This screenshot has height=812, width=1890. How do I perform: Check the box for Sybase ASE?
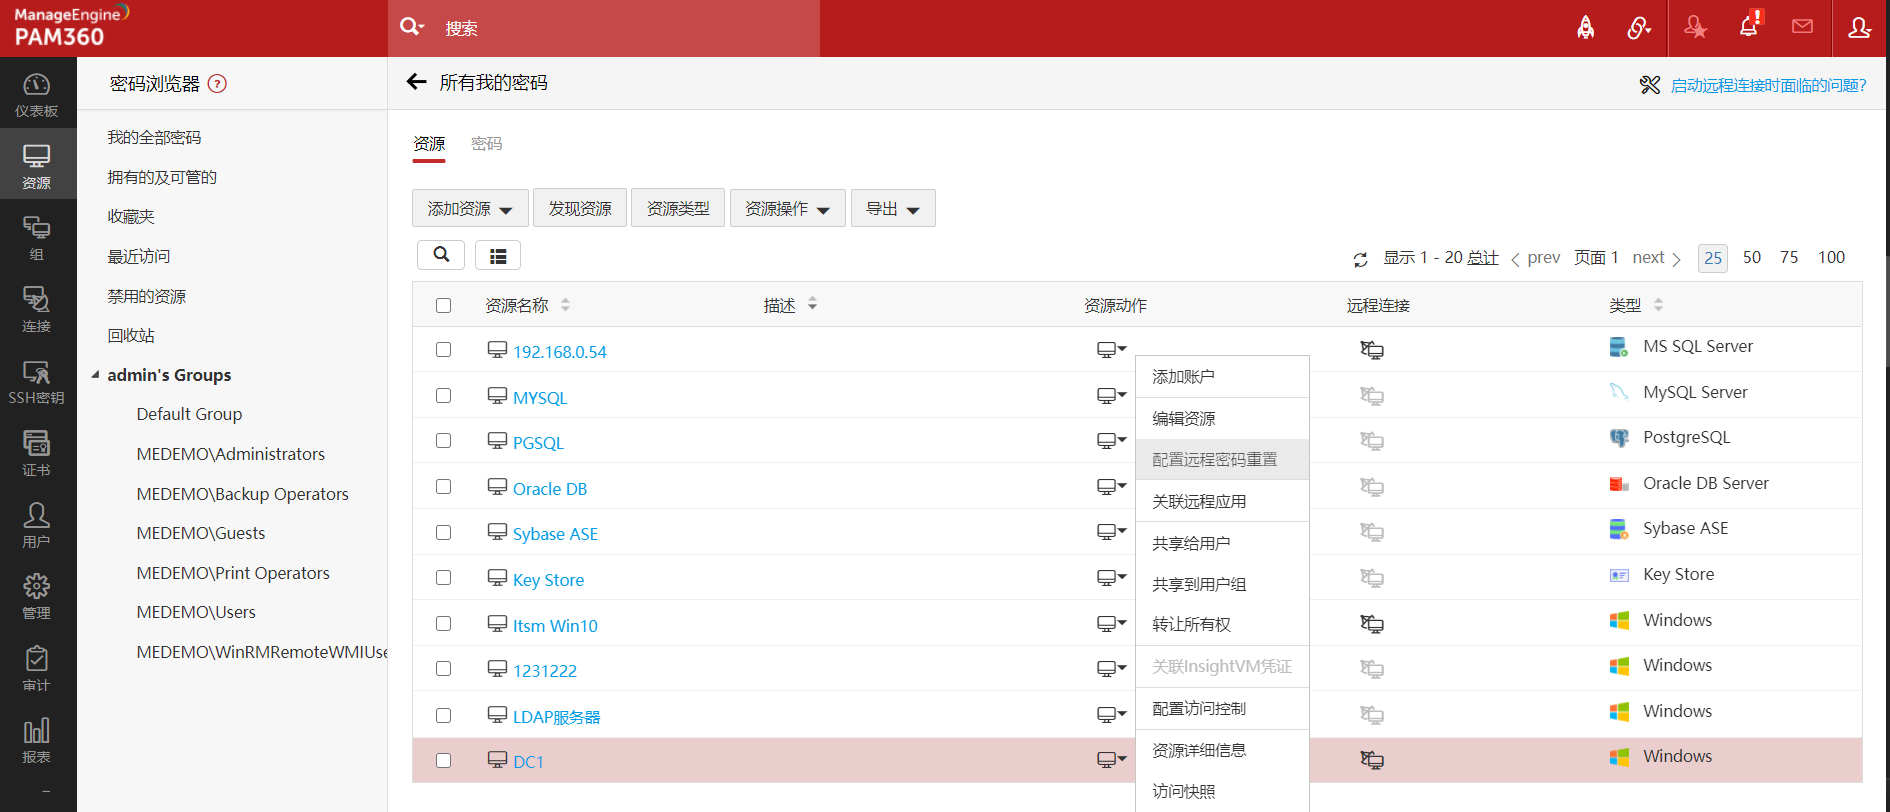444,533
